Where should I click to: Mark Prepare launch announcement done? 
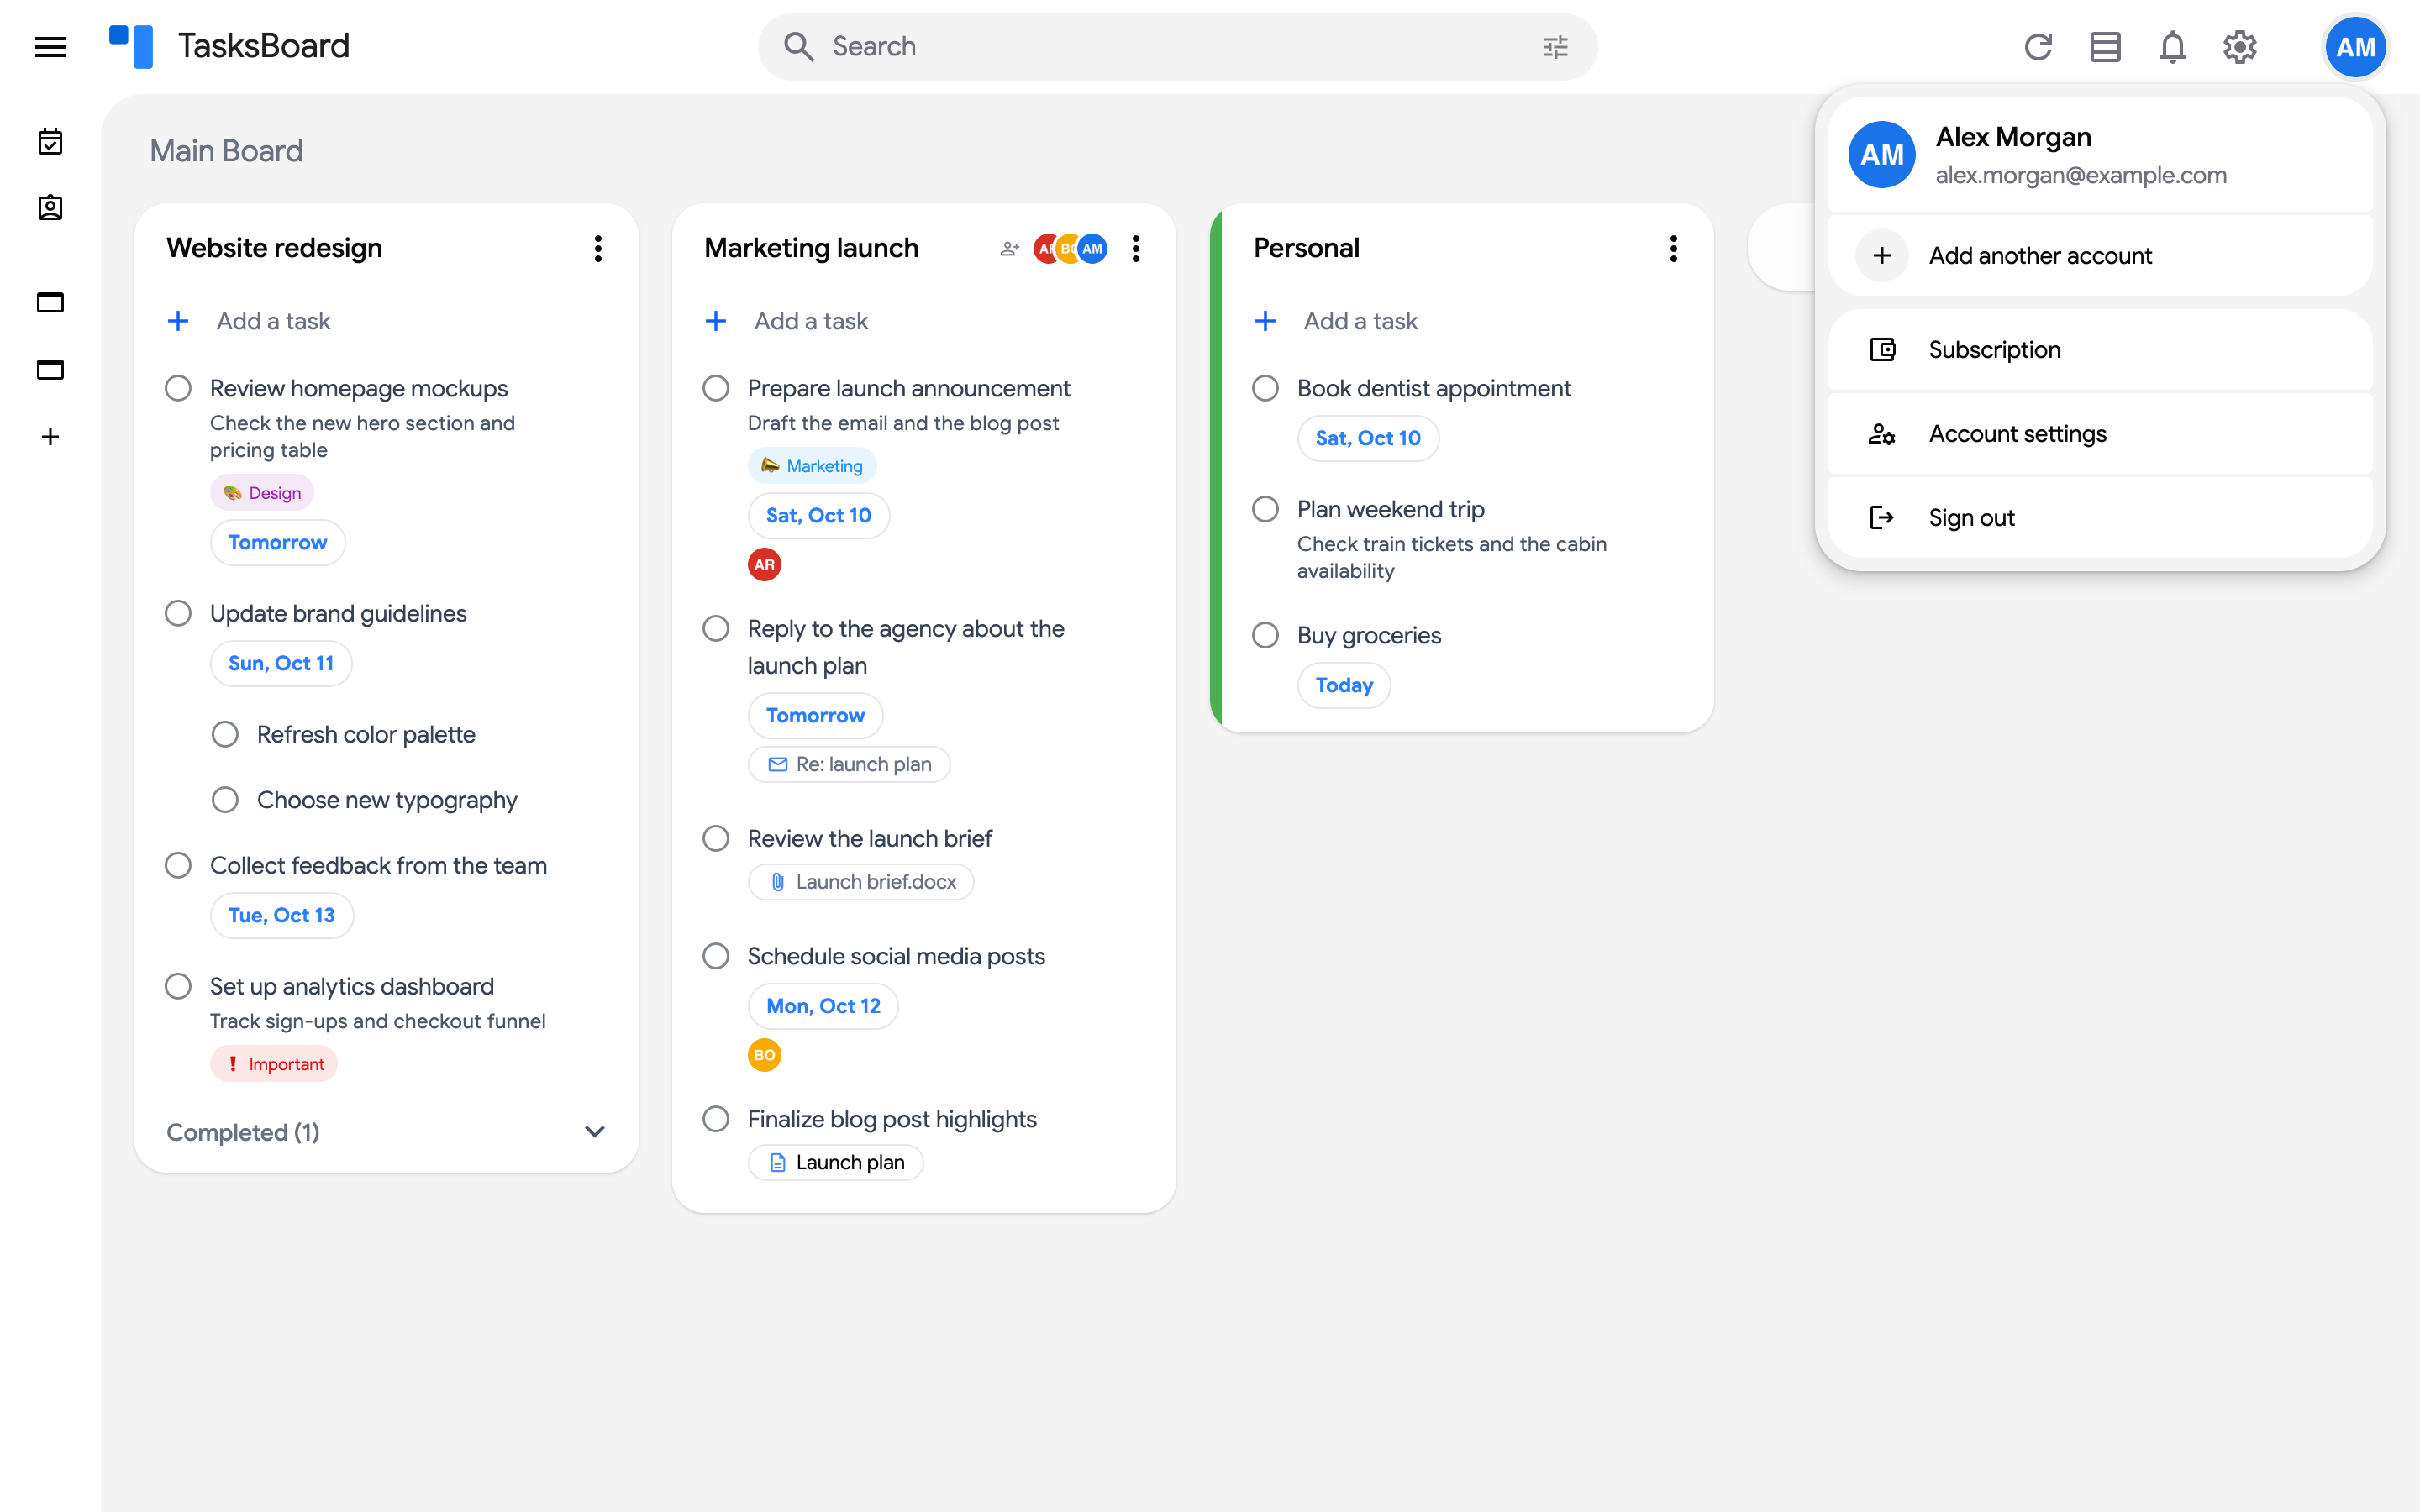[x=716, y=388]
